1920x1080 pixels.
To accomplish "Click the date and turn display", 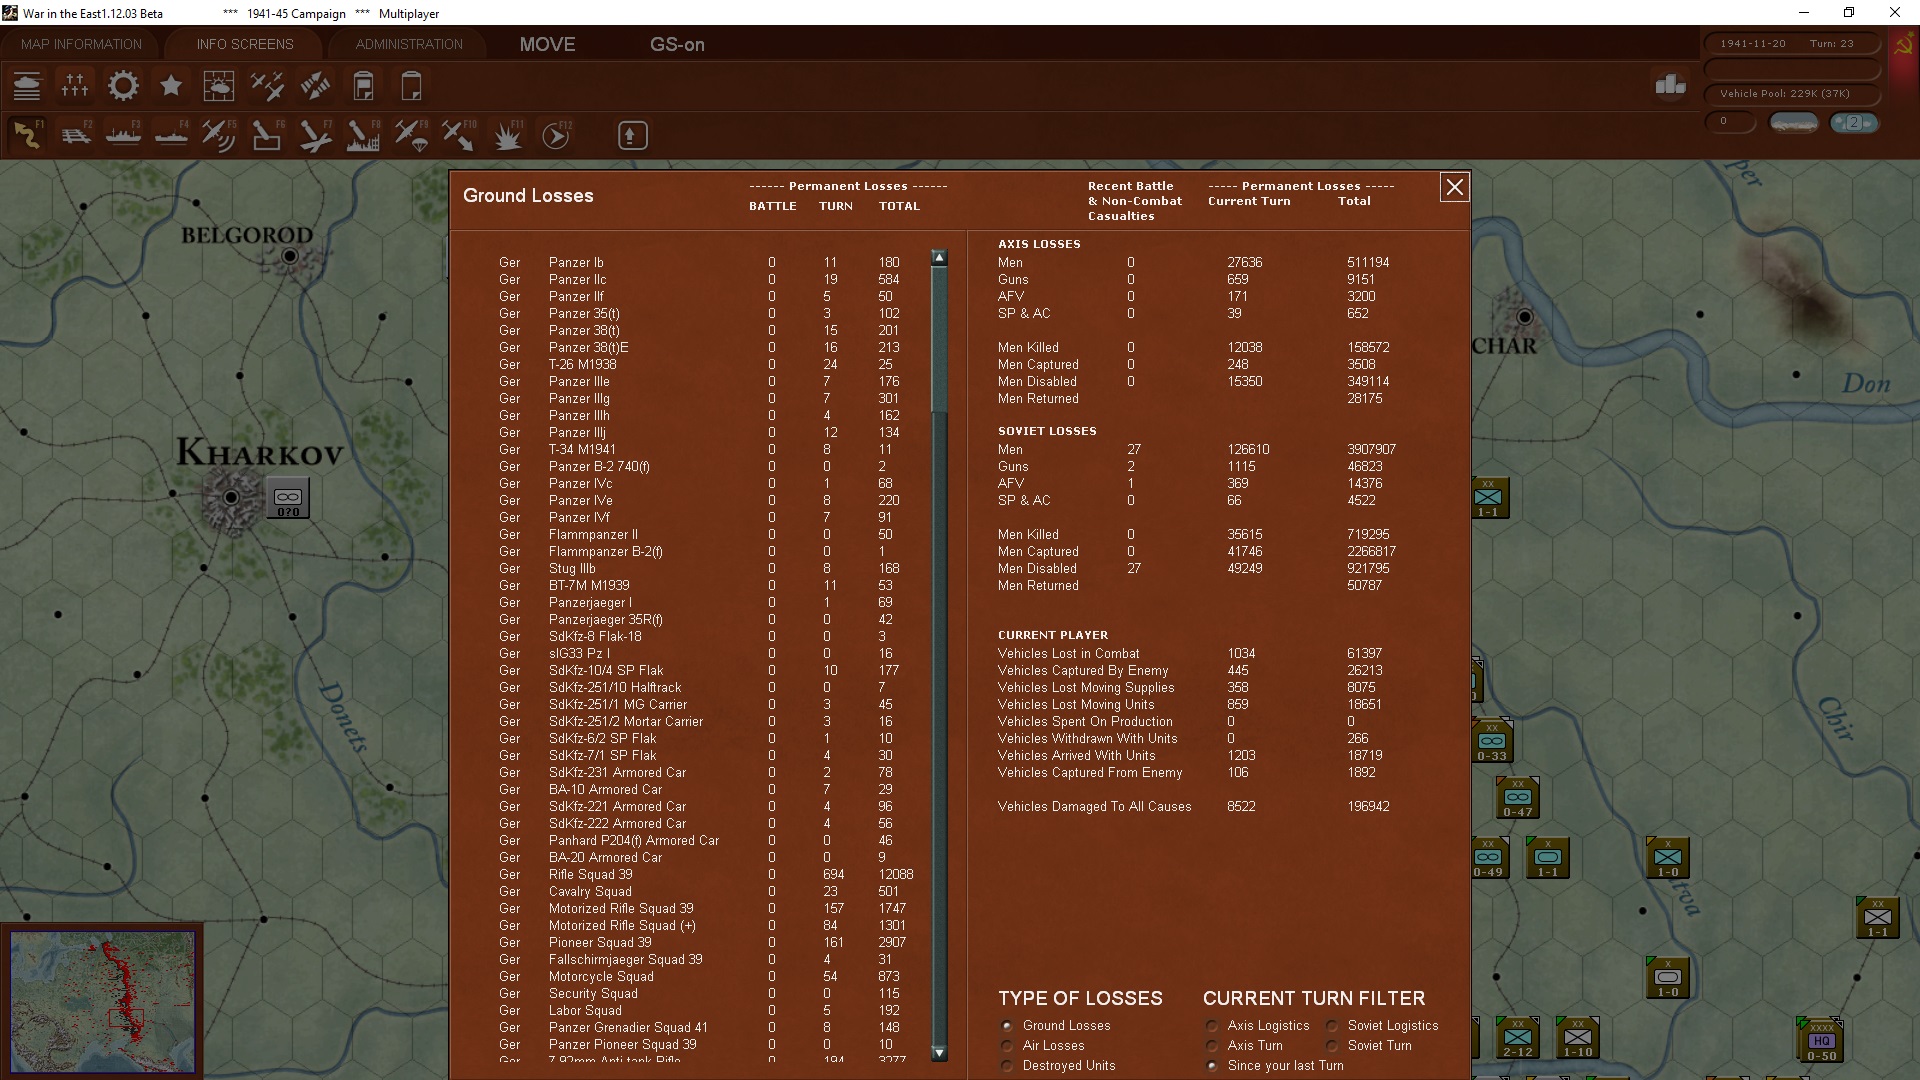I will (1791, 44).
